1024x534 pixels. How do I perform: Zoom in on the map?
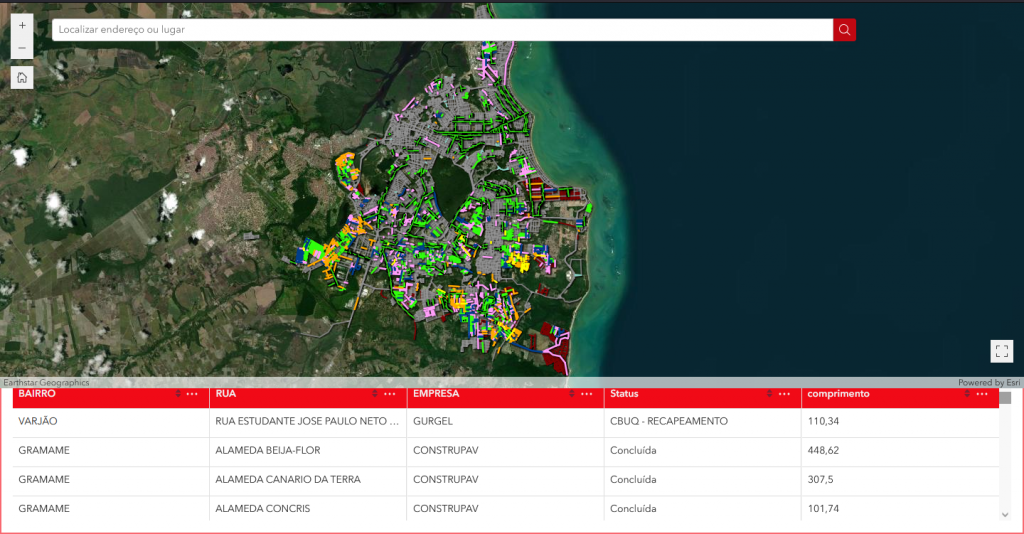point(22,25)
